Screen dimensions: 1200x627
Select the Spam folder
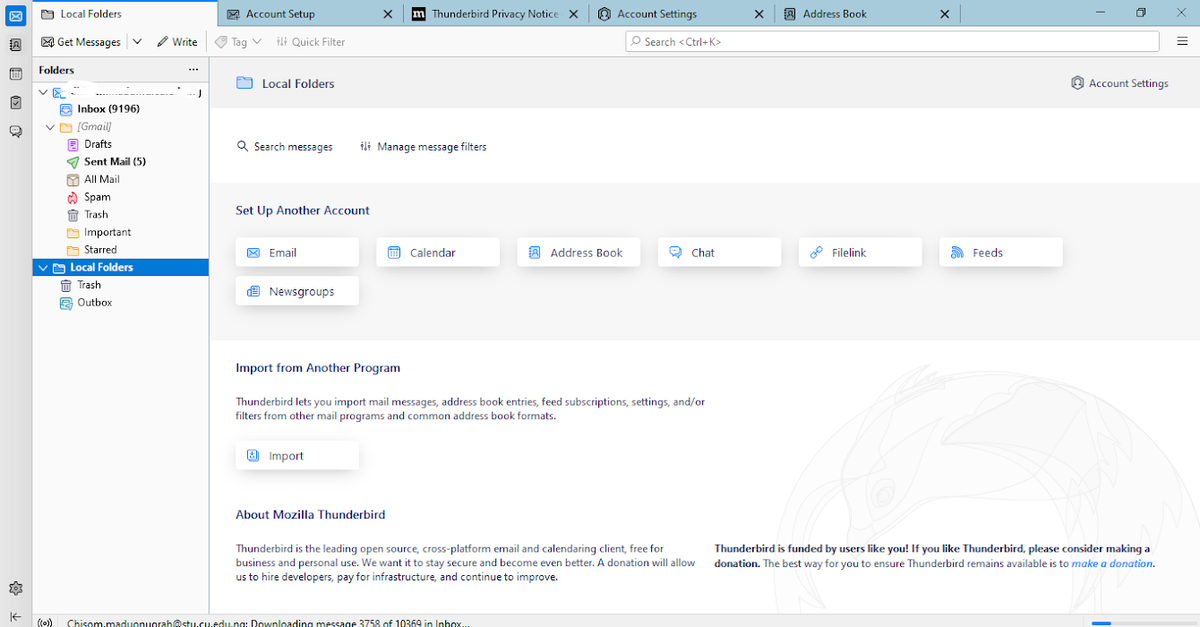click(x=96, y=196)
